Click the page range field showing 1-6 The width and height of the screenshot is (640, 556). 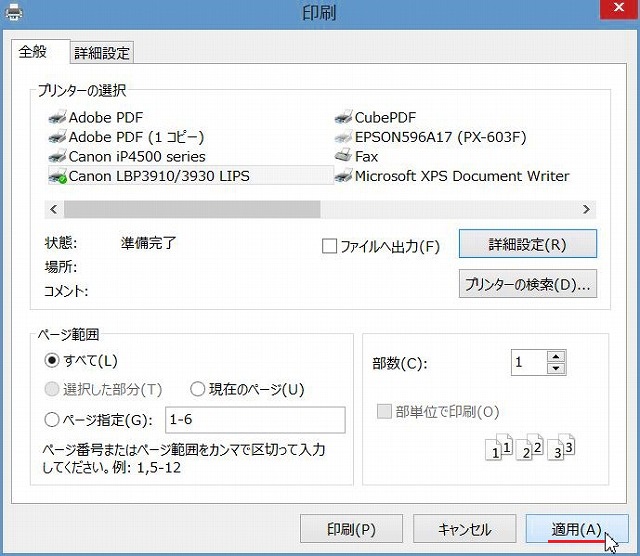[255, 420]
